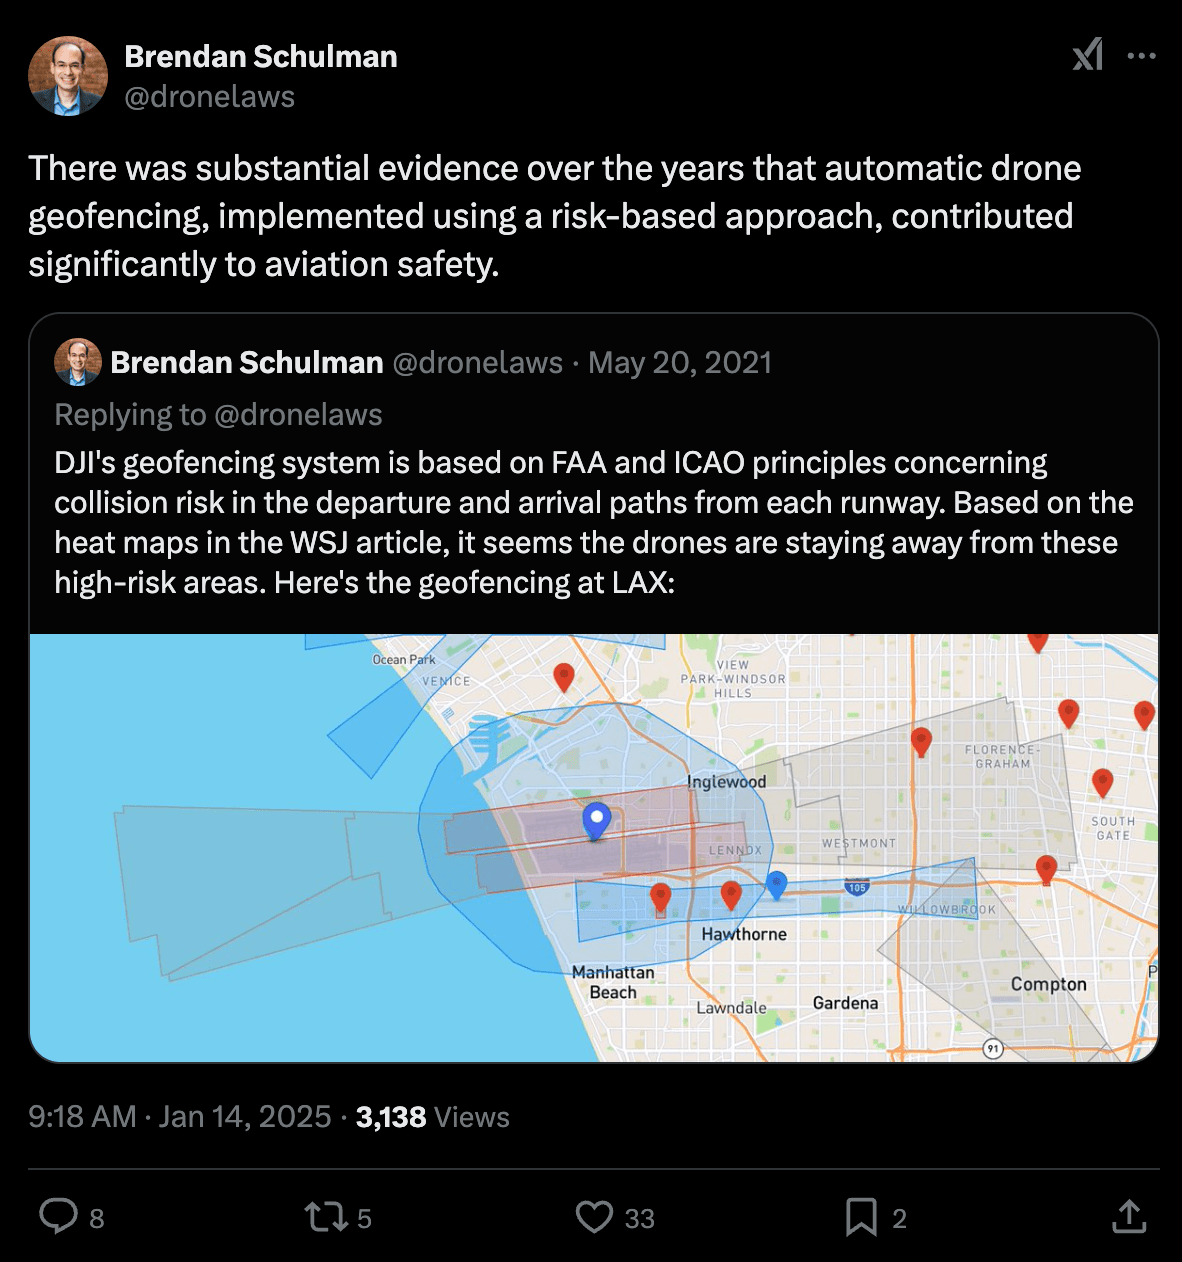Click the Grok xAI icon

coord(1088,55)
